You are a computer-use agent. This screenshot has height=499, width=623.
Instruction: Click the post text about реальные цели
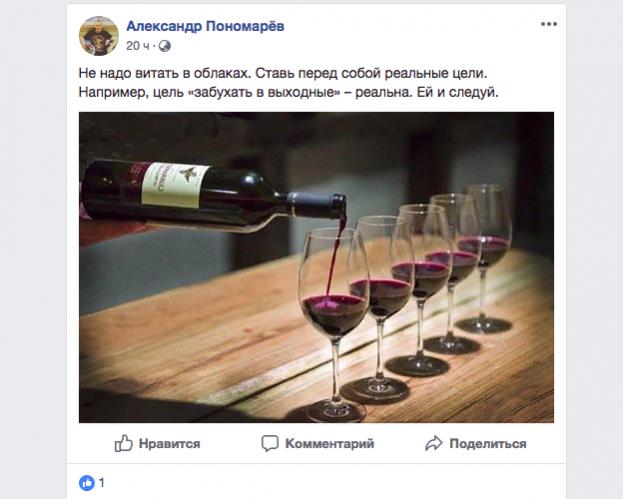(283, 73)
